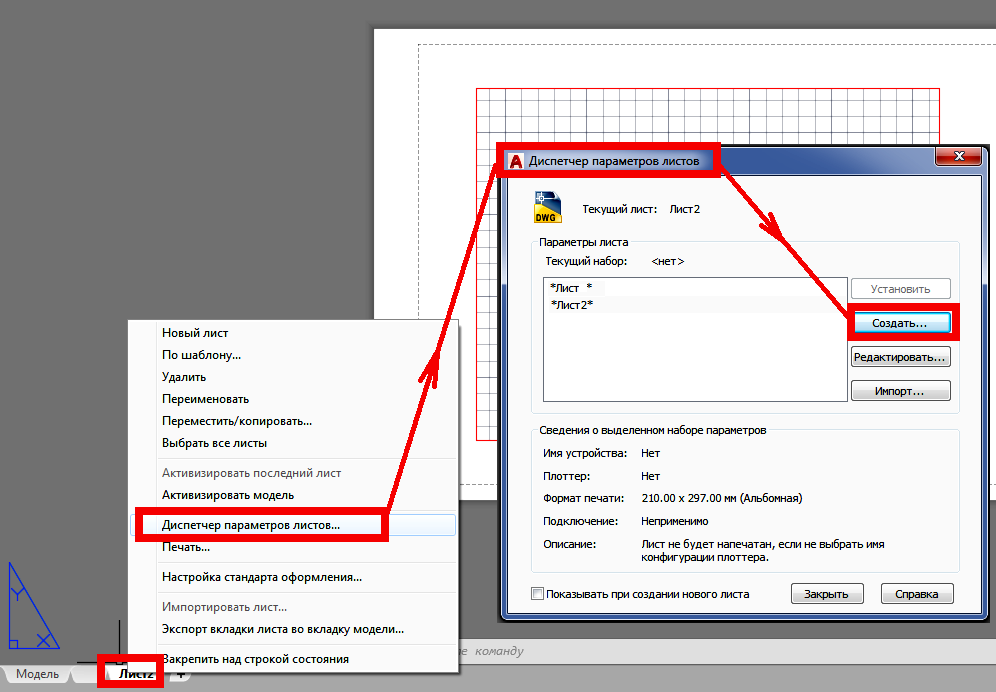Select 'Диспетчер параметров листов...' menu entry
Image resolution: width=996 pixels, height=692 pixels.
tap(250, 524)
